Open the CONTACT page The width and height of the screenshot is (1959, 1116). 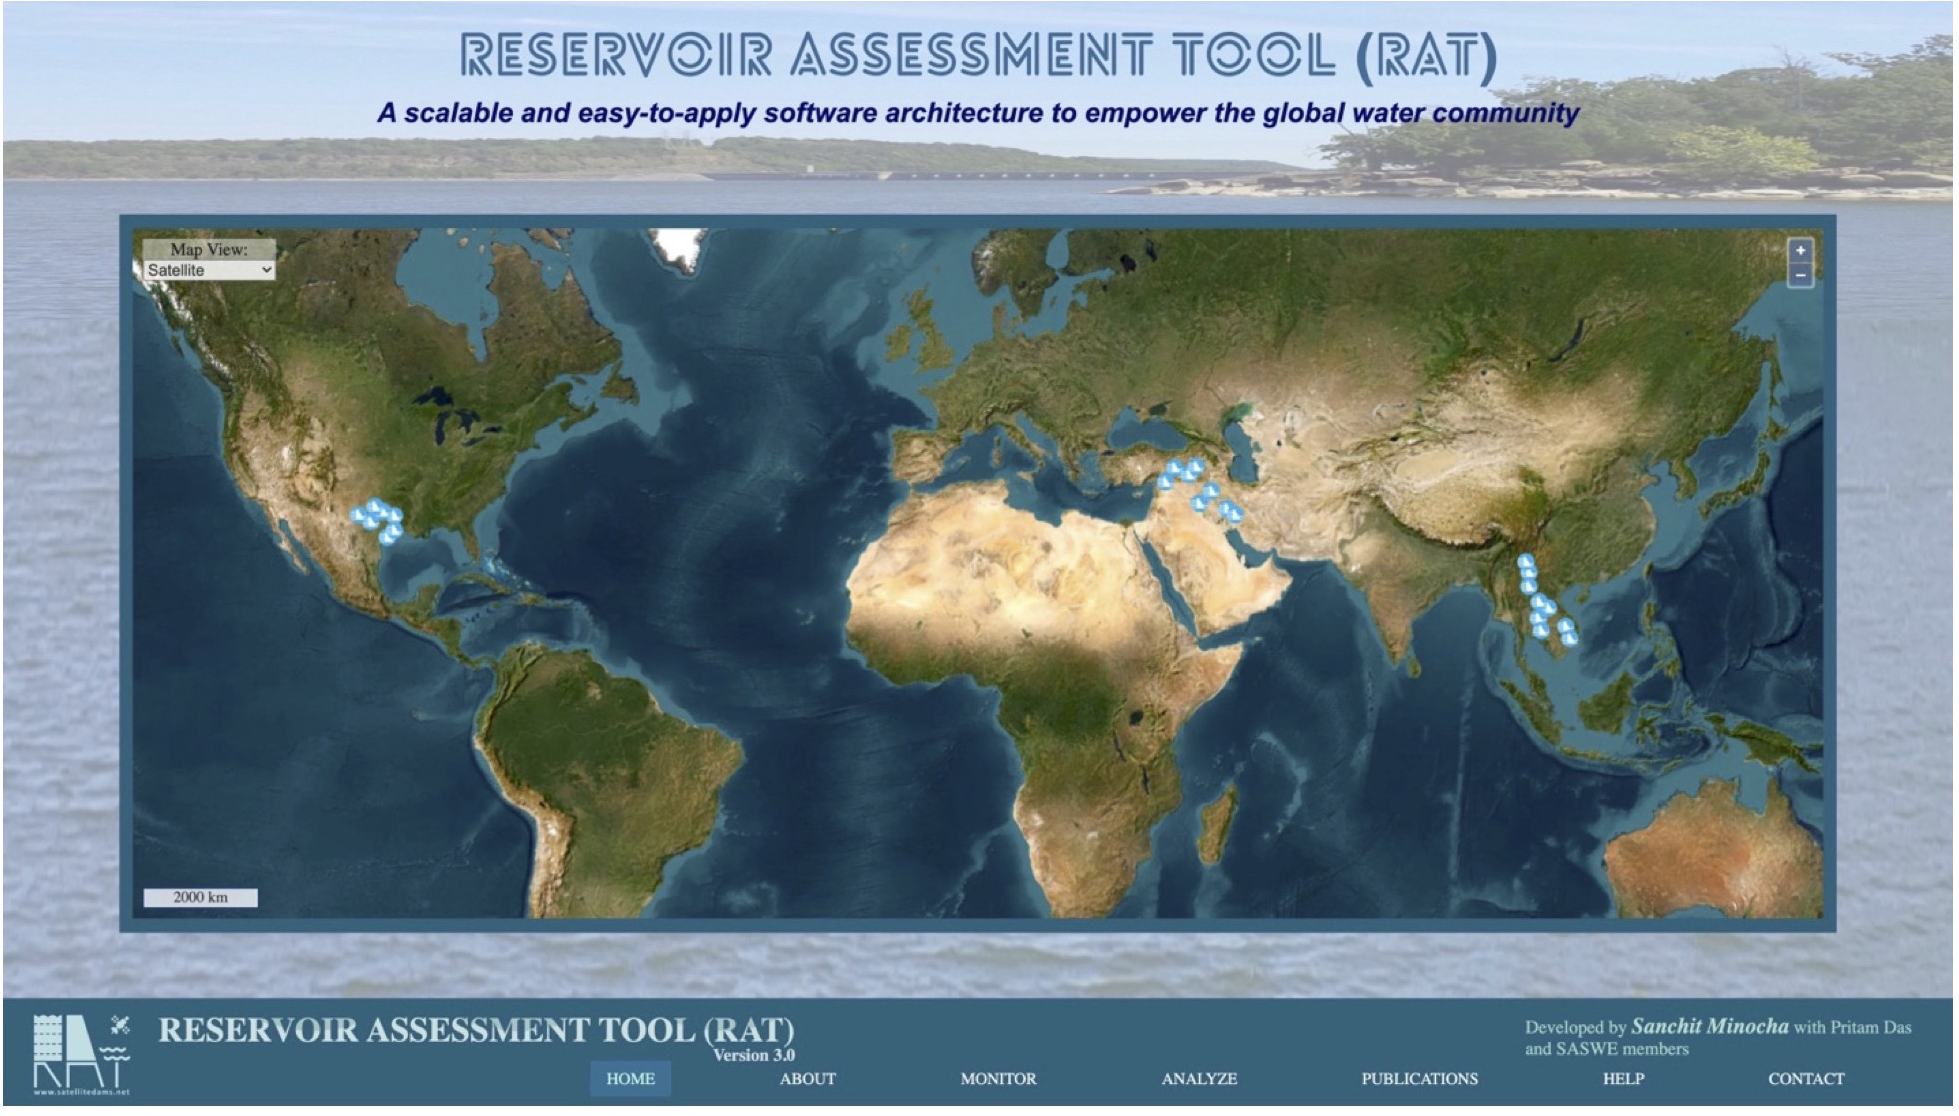pos(1807,1081)
